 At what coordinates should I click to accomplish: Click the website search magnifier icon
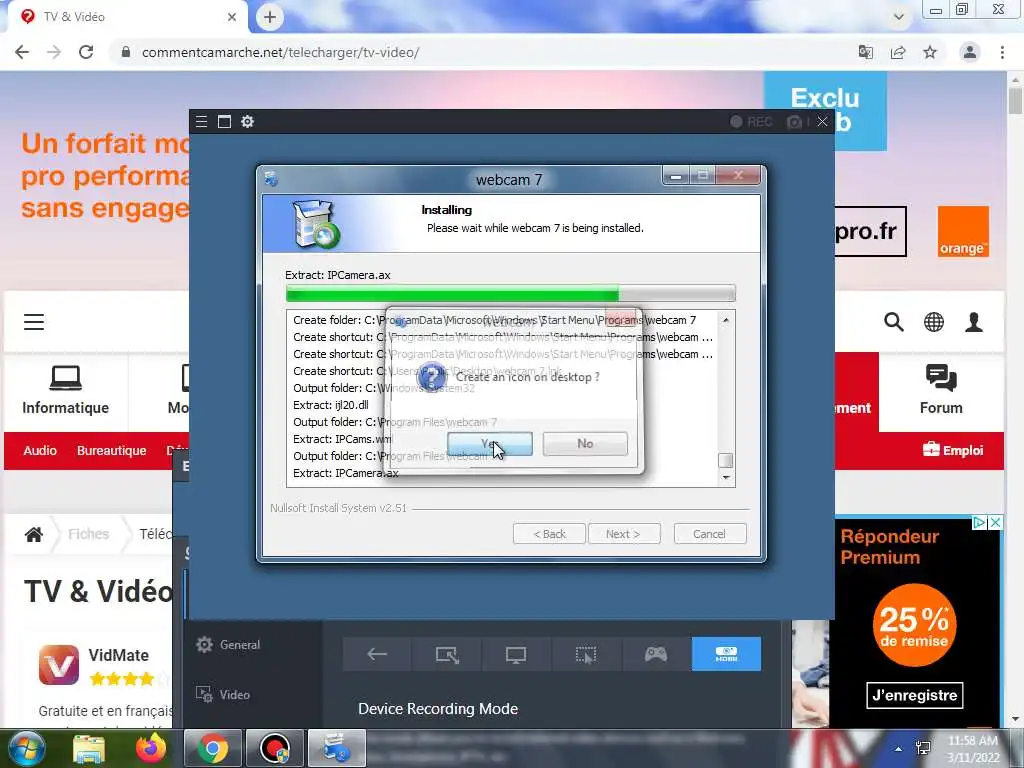893,322
